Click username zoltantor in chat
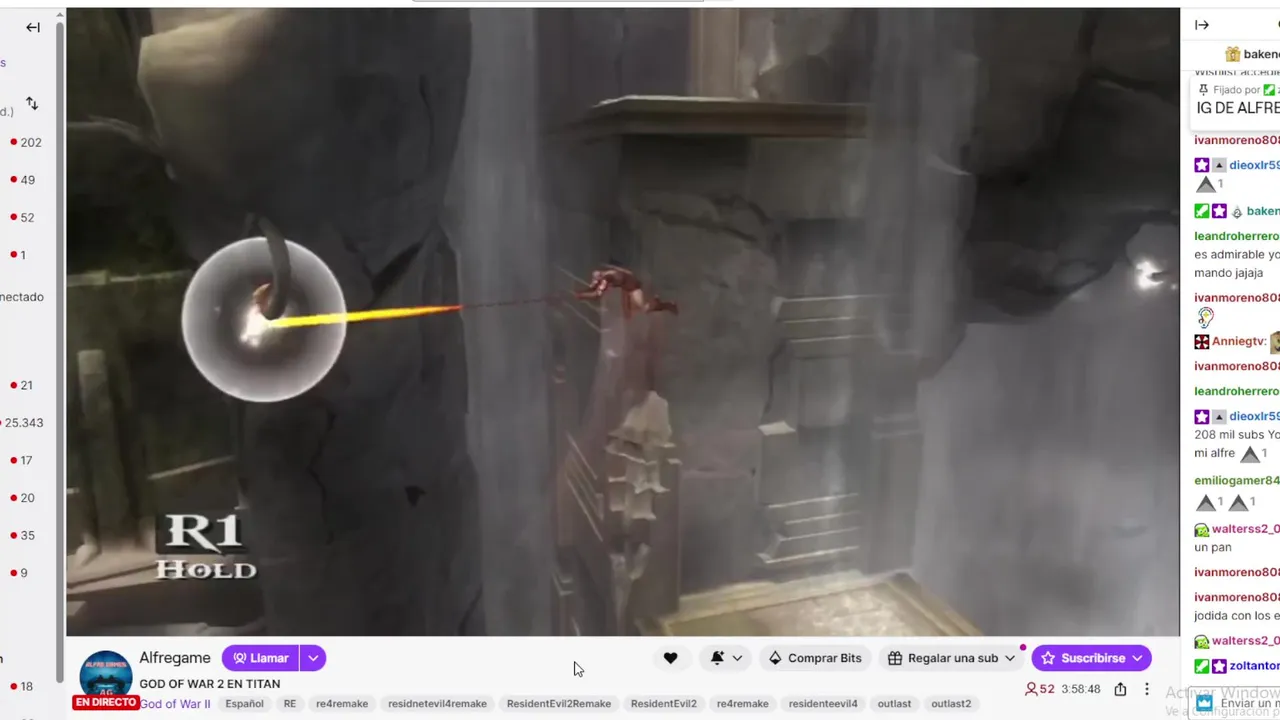 click(x=1254, y=666)
